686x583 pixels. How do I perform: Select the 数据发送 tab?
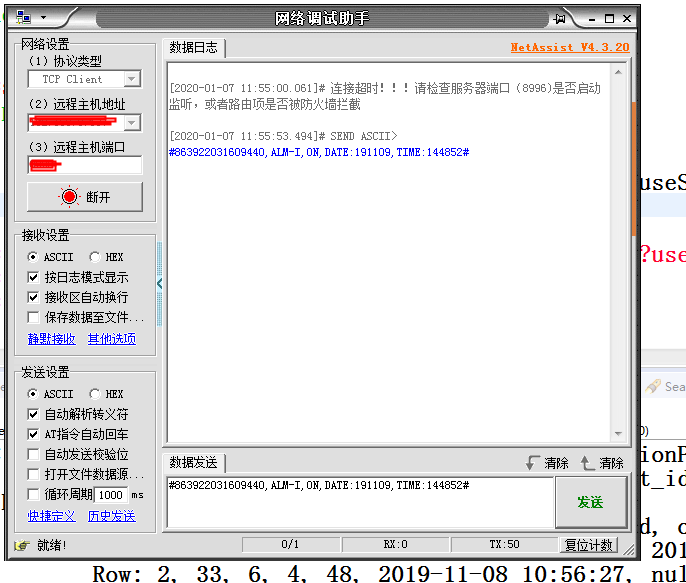[x=194, y=463]
